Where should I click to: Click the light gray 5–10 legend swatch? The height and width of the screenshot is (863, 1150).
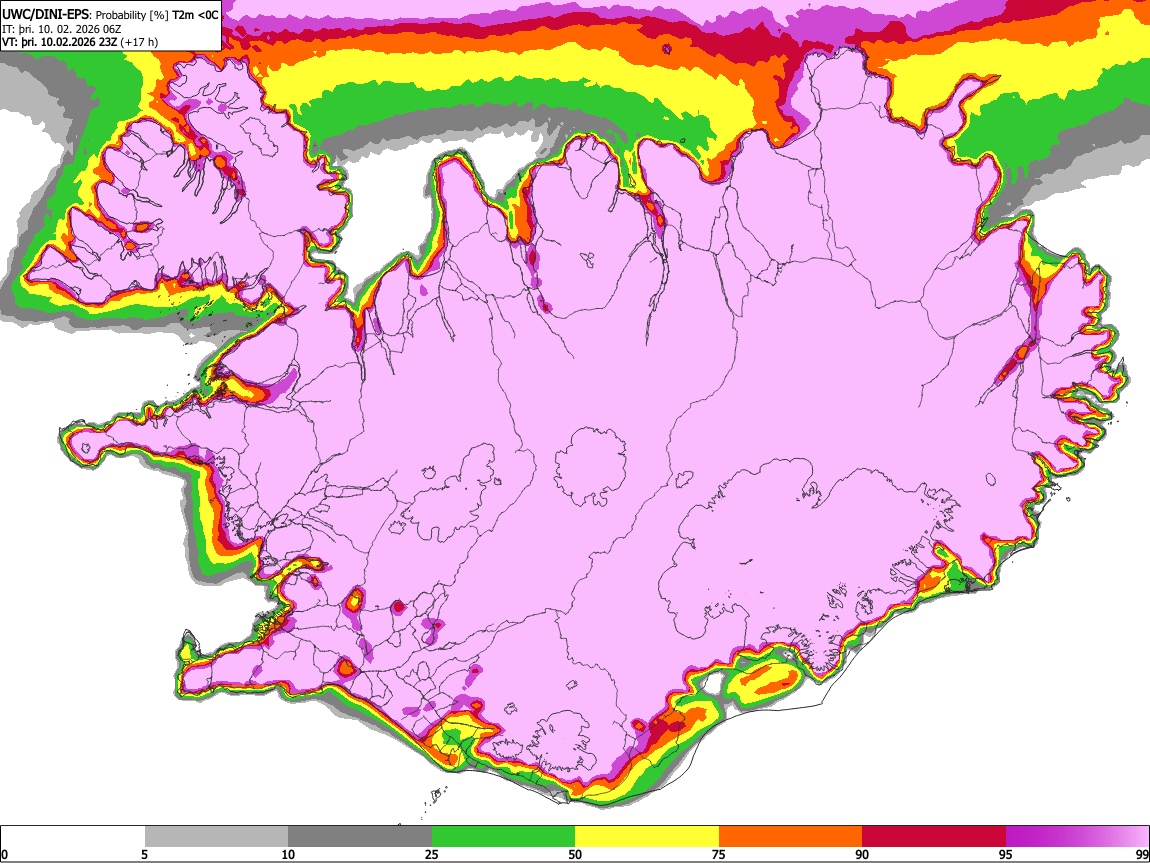click(x=216, y=836)
